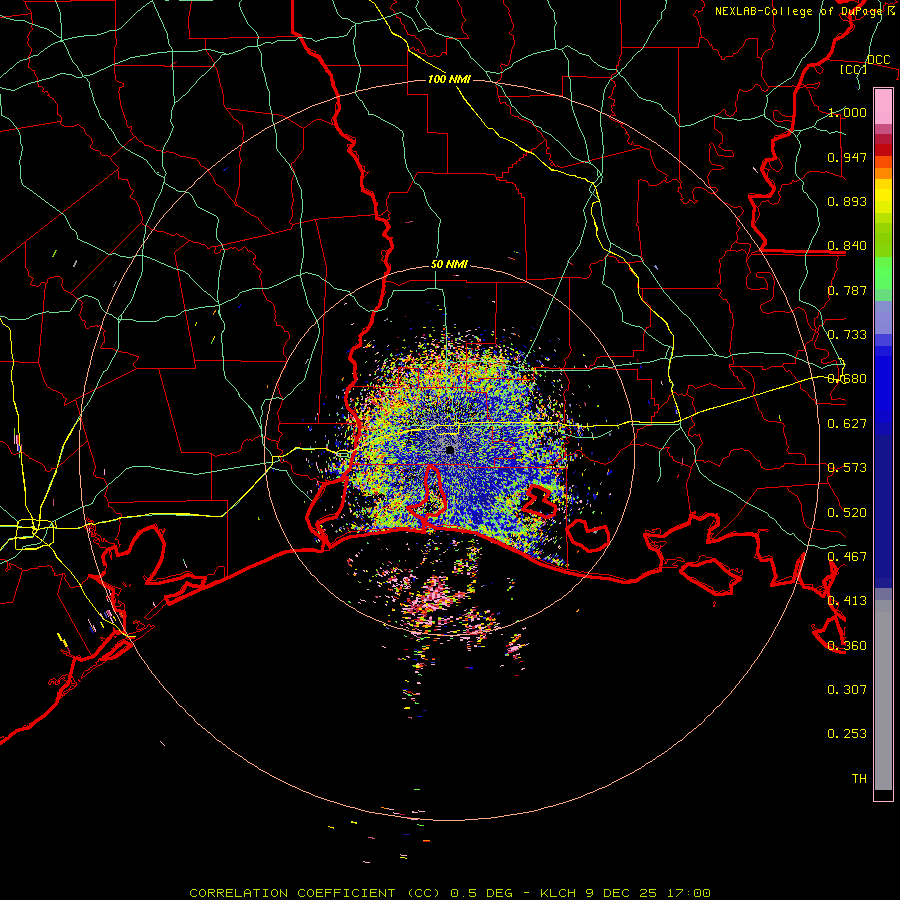The image size is (900, 900).
Task: Click the 0.893 scale value
Action: 847,201
